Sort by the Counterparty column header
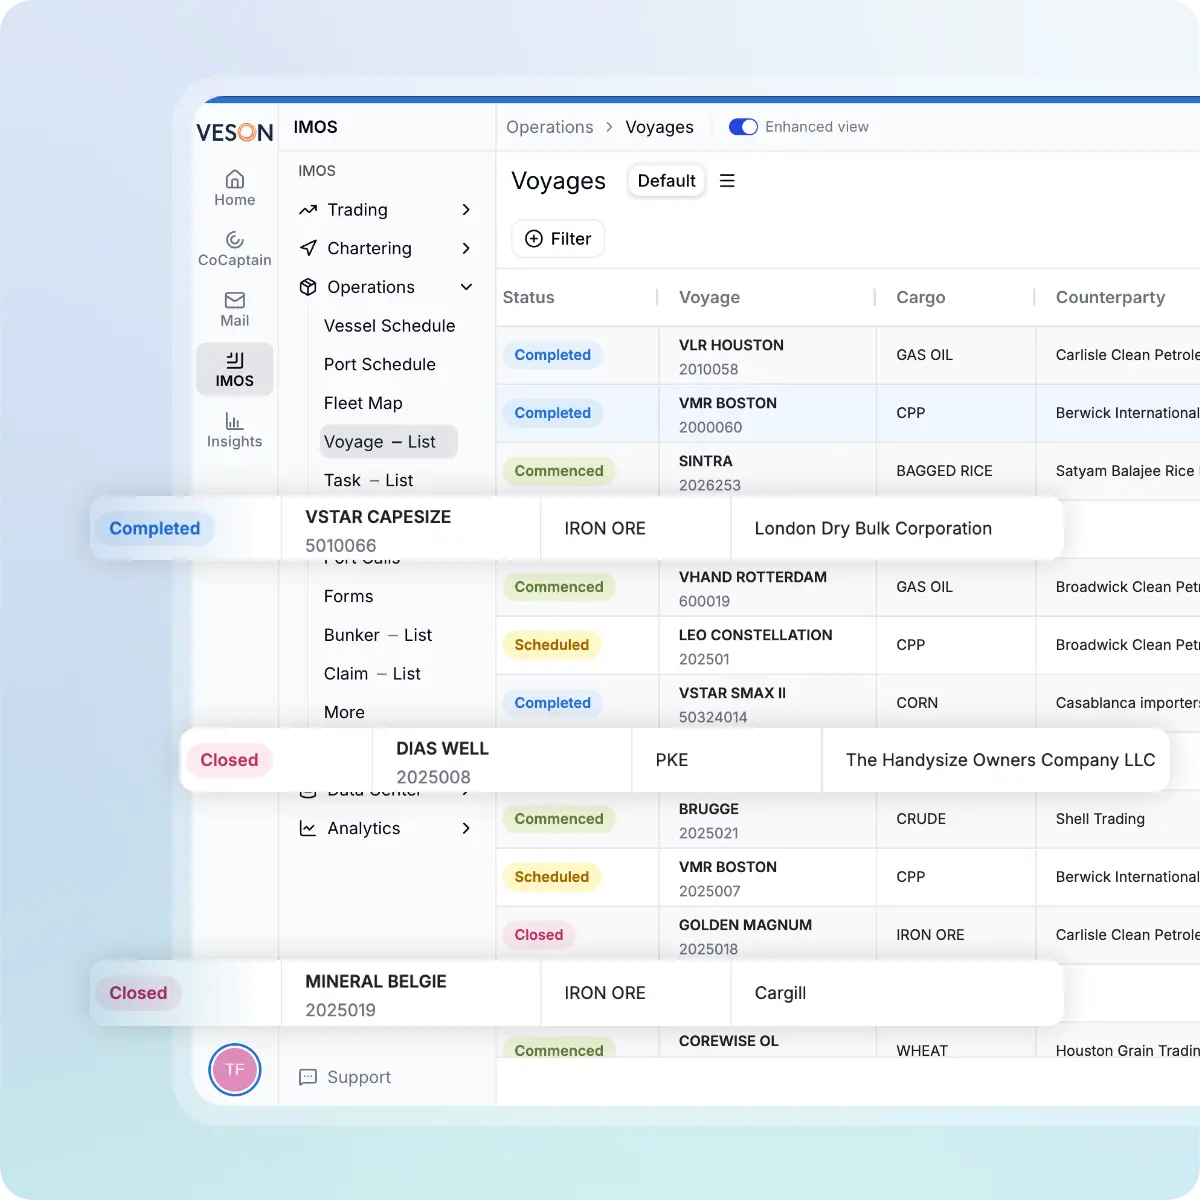This screenshot has width=1200, height=1200. 1110,297
